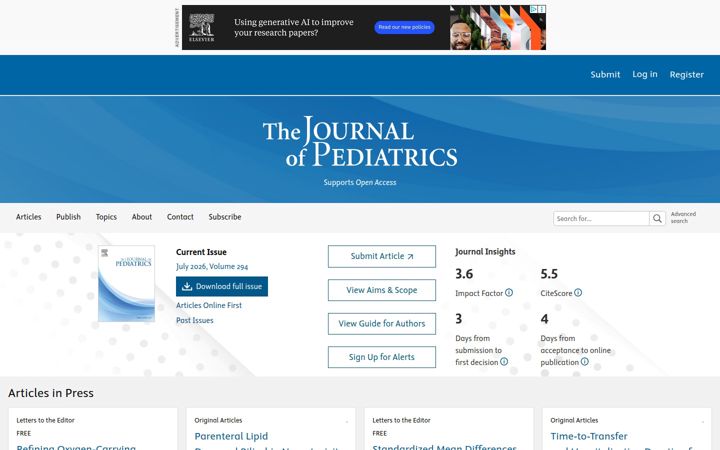Click the search magnifier icon
Screen dimensions: 720x450
[x=658, y=219]
